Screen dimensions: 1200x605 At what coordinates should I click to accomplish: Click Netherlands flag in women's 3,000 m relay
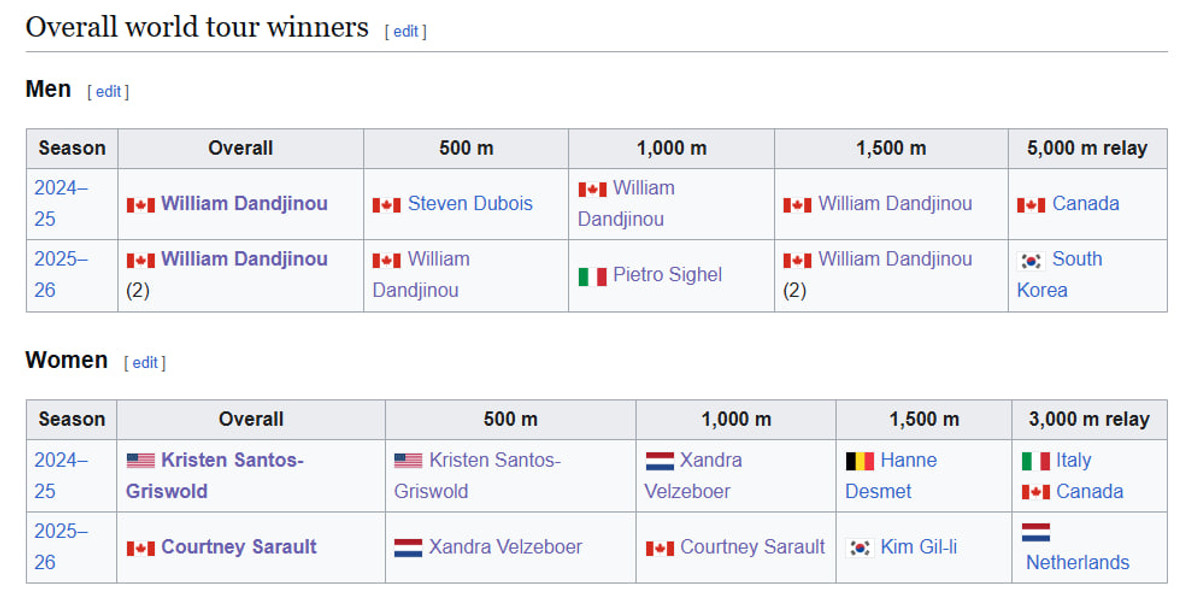(x=1035, y=532)
